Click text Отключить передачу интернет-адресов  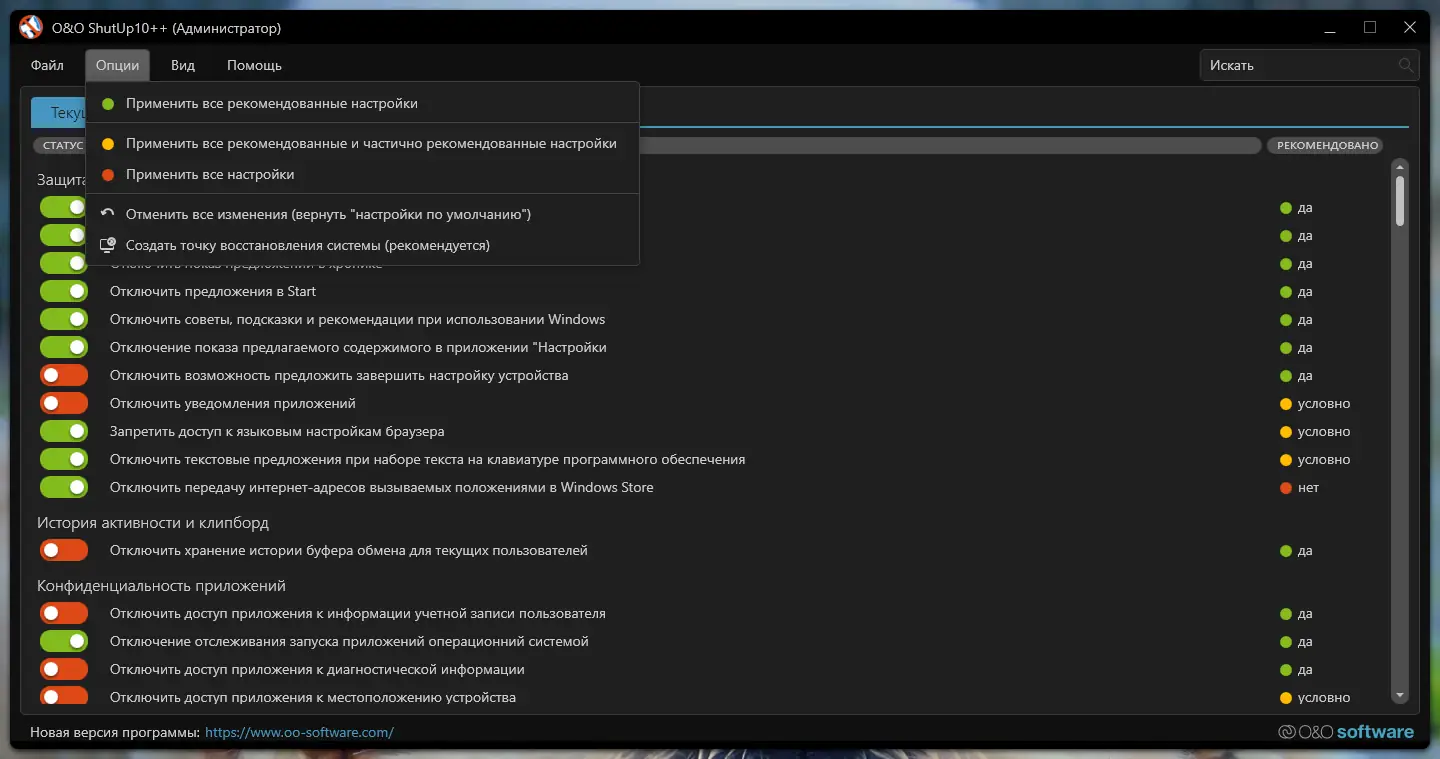pos(381,488)
